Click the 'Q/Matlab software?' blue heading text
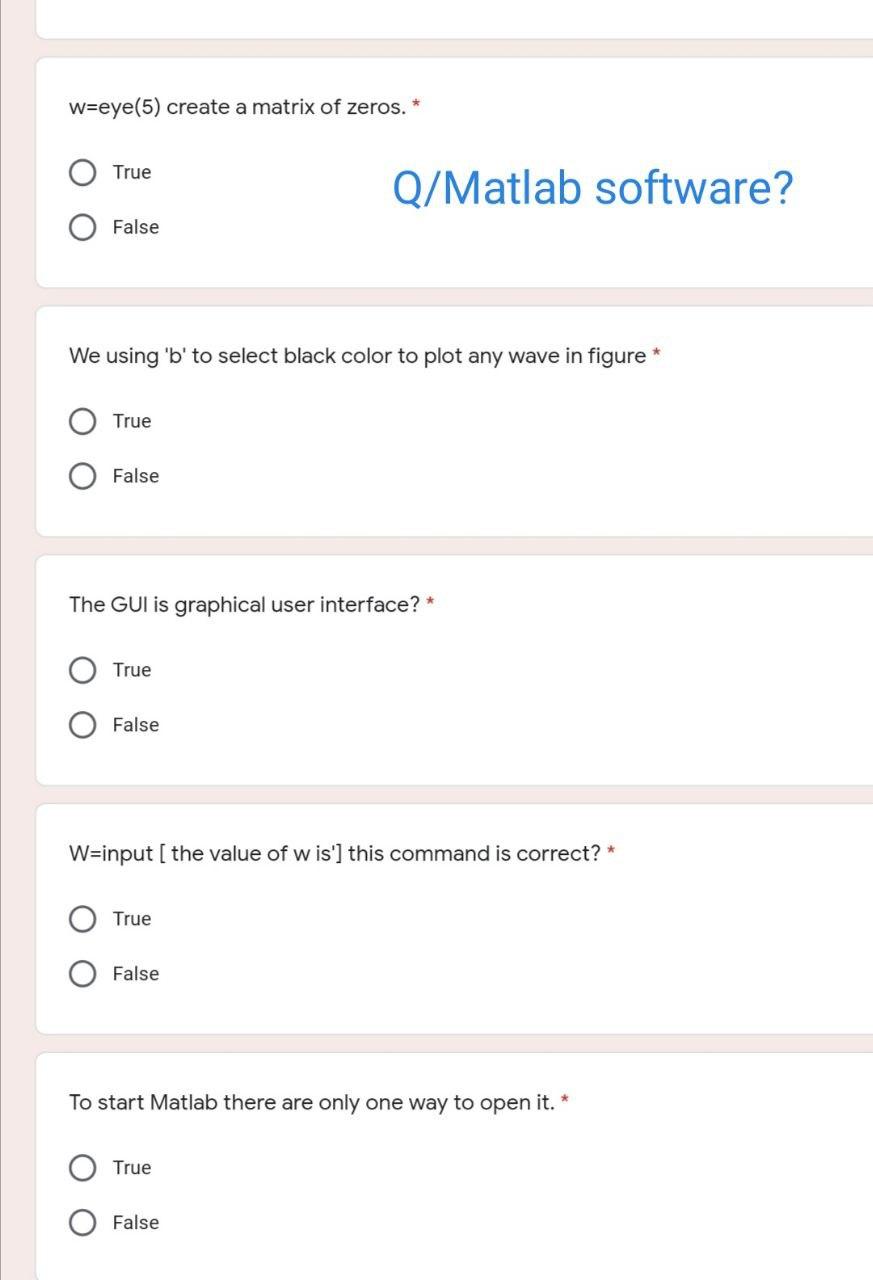This screenshot has height=1280, width=873. (593, 188)
